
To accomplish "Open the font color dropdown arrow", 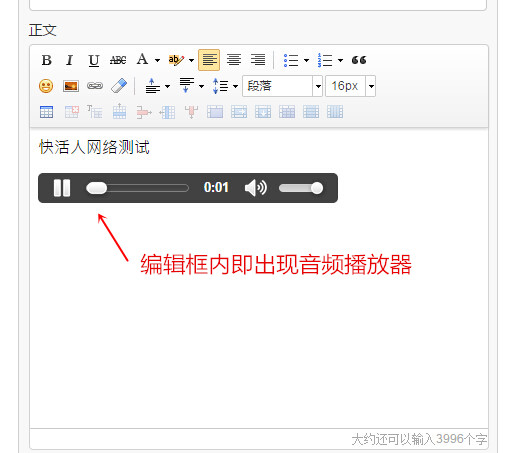I will click(x=157, y=61).
